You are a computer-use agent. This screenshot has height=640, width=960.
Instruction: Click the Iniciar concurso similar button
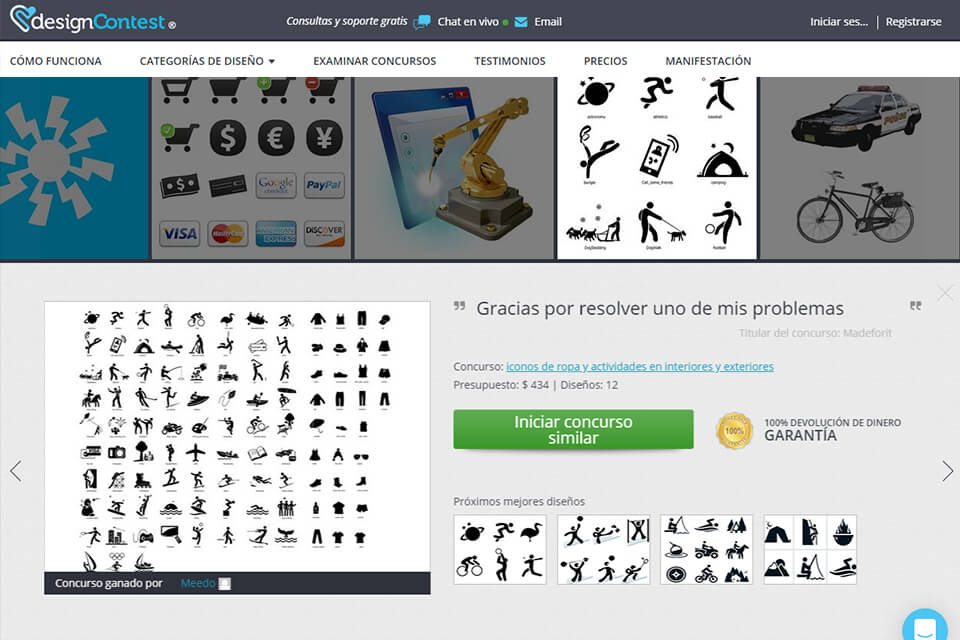tap(574, 429)
